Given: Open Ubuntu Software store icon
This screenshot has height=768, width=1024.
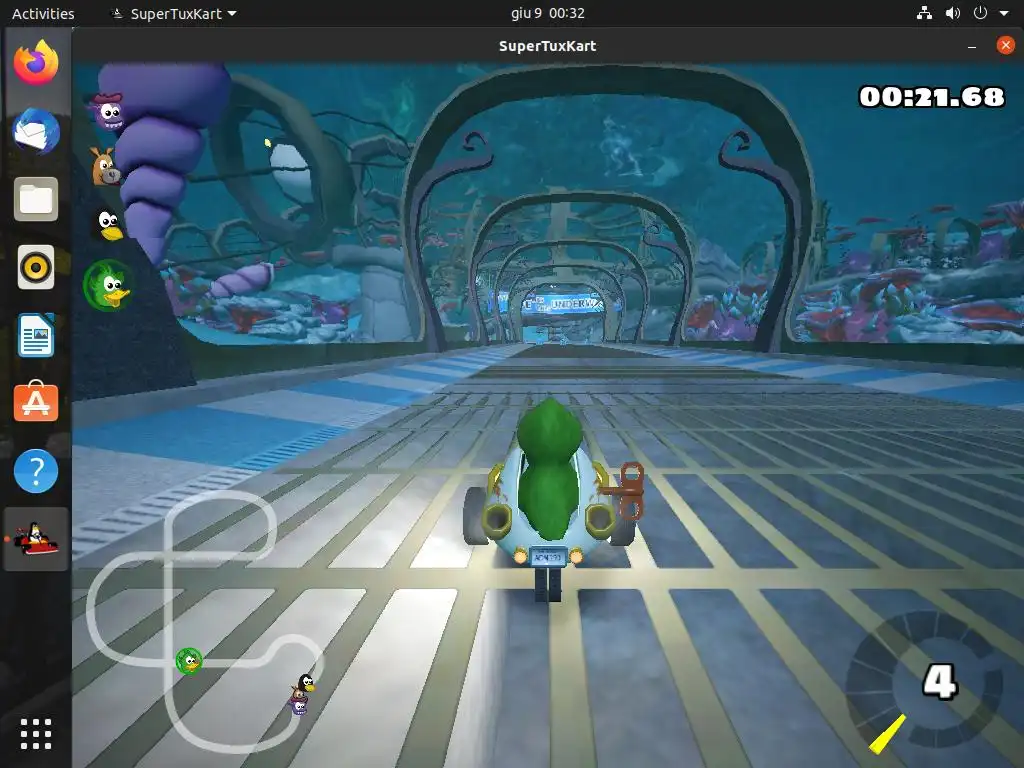Looking at the screenshot, I should click(x=36, y=401).
